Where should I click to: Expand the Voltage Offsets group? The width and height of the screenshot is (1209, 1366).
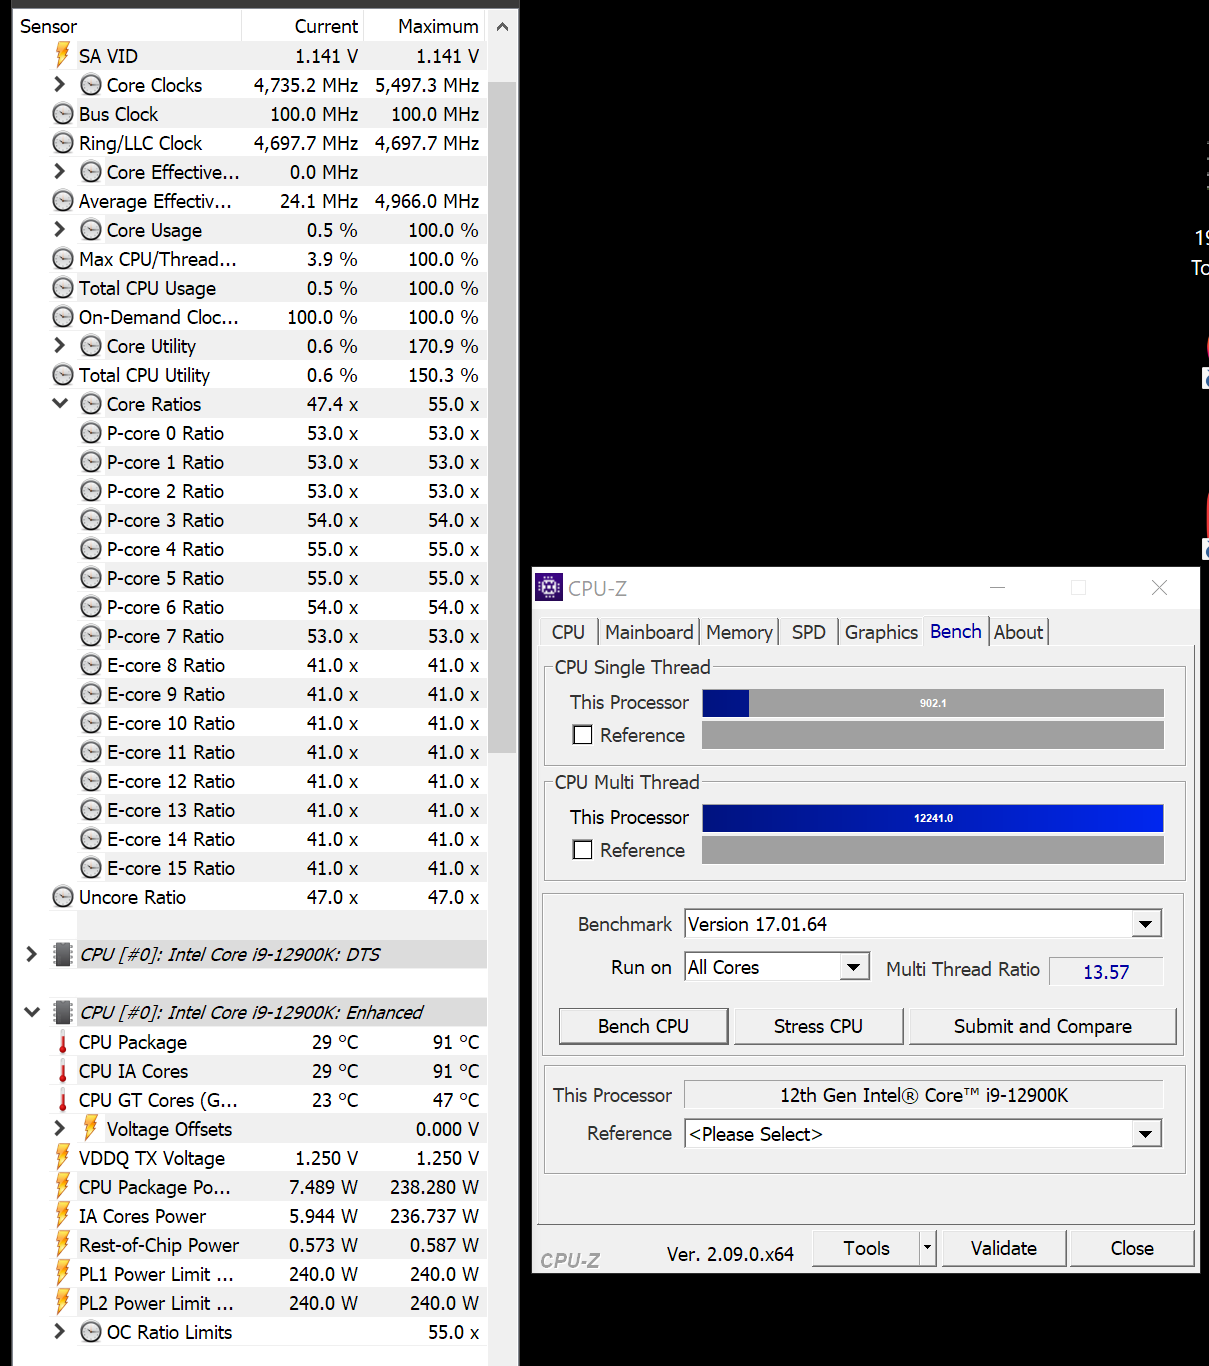click(x=59, y=1129)
